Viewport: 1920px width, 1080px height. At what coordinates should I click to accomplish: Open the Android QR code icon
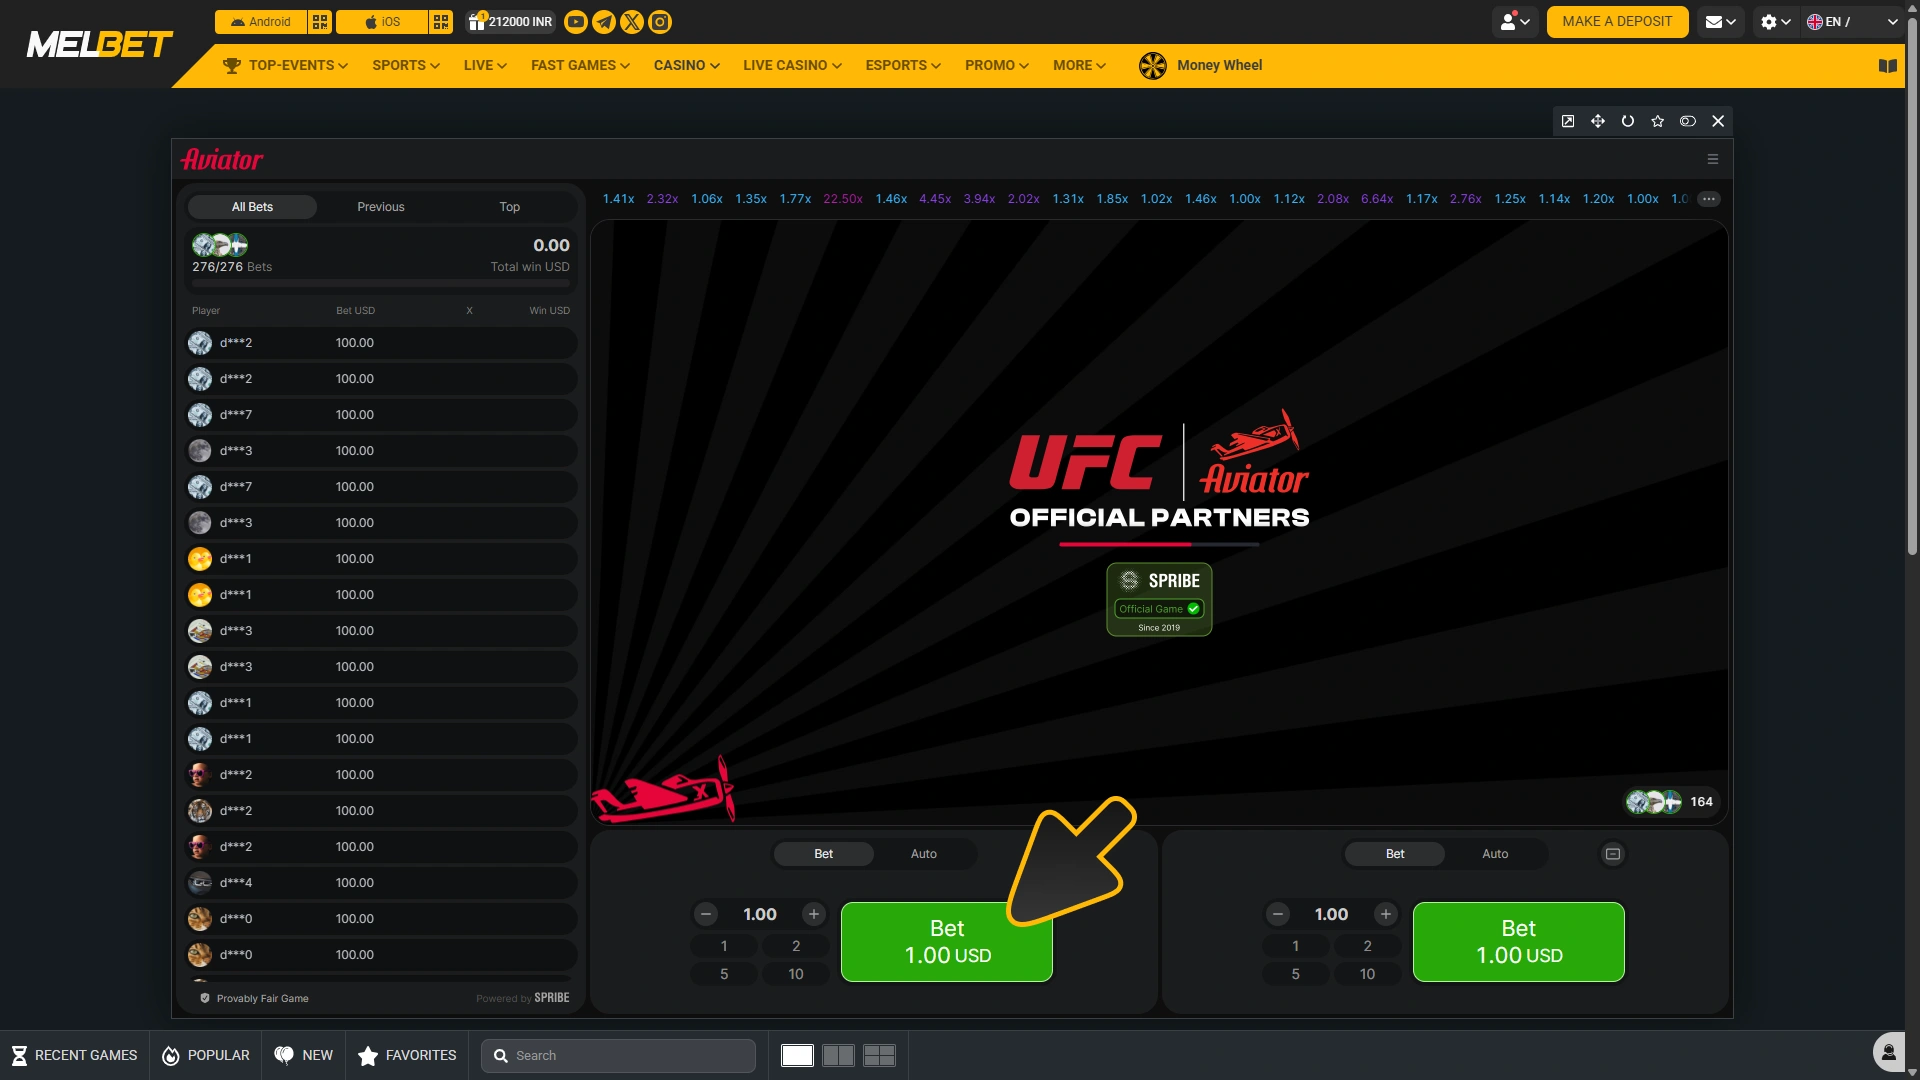(320, 21)
